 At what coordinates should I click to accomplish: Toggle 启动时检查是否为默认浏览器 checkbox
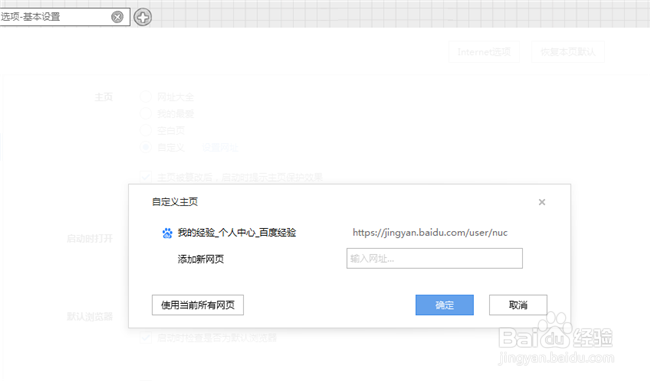[x=146, y=337]
